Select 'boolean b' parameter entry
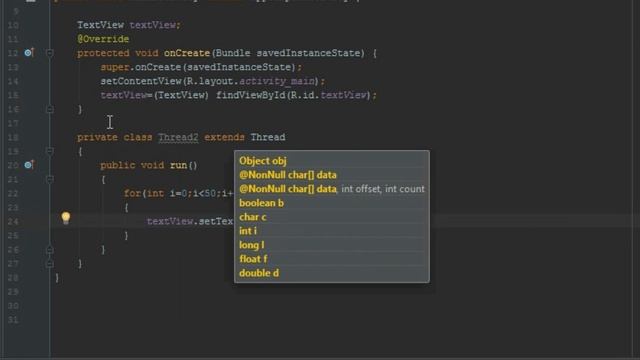640x360 pixels. (331, 203)
